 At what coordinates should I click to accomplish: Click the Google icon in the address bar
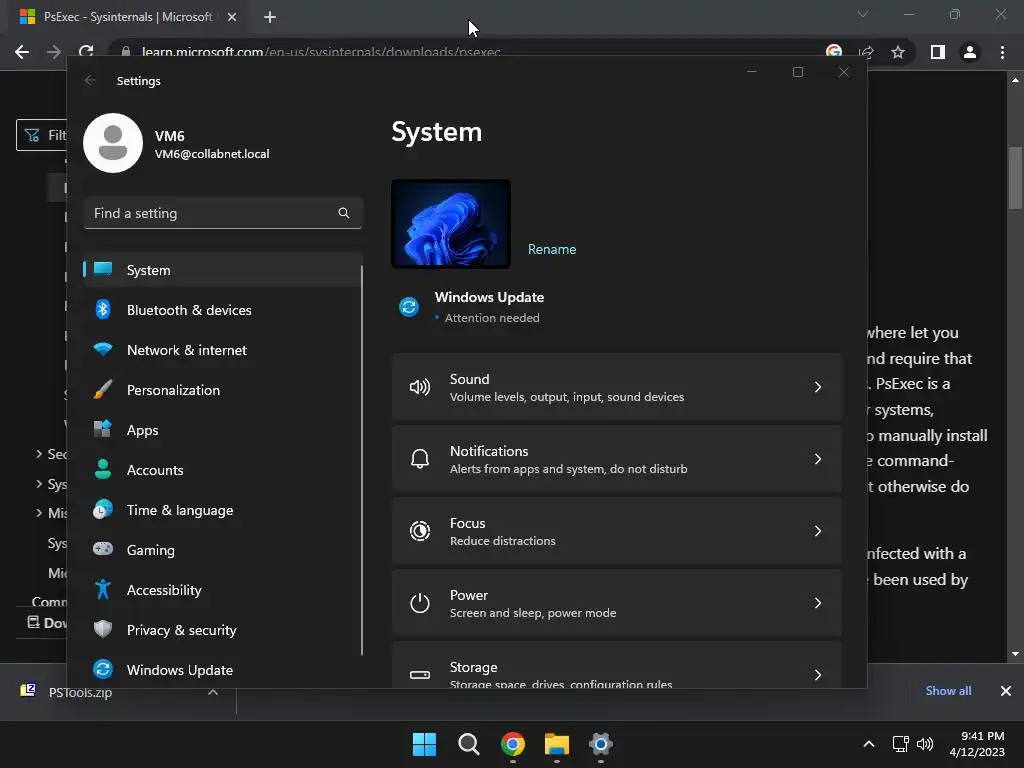click(833, 52)
